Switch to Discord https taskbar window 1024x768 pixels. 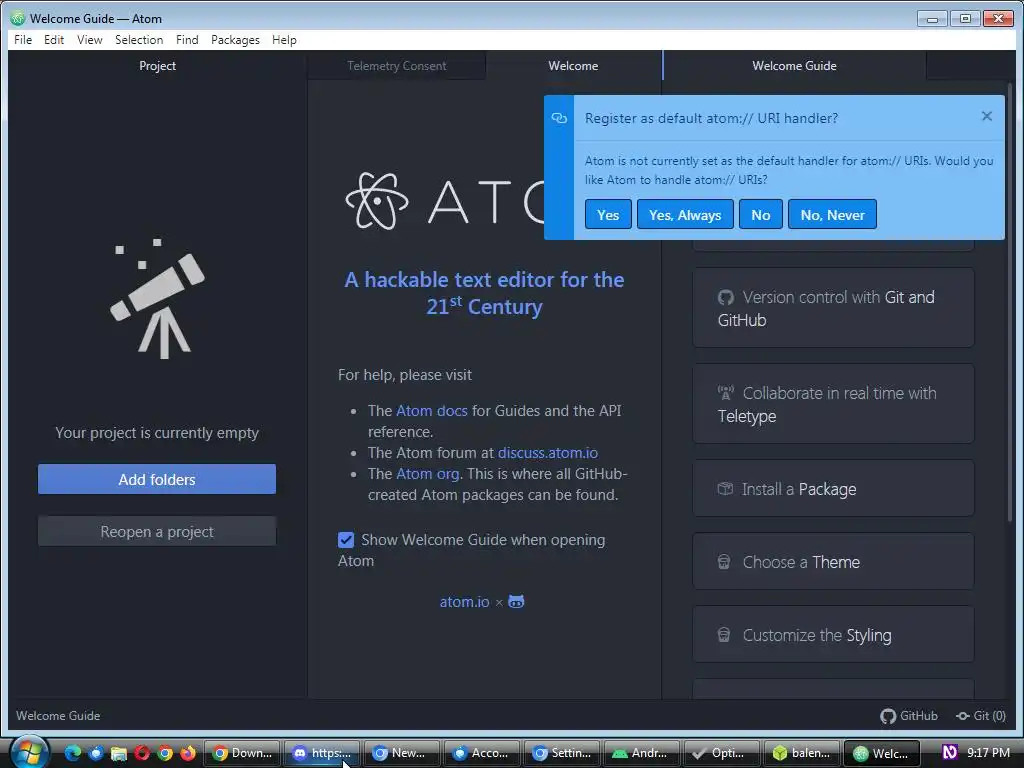[322, 753]
